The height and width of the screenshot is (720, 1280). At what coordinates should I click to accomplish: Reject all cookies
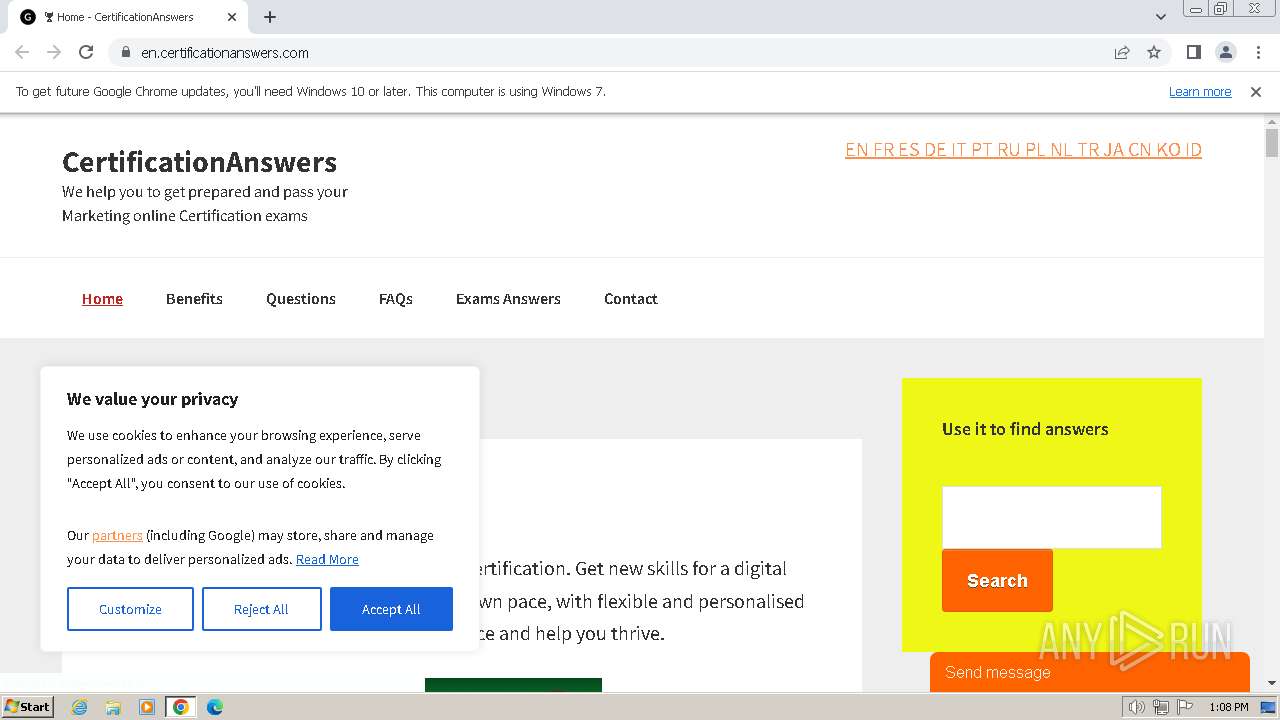[261, 609]
